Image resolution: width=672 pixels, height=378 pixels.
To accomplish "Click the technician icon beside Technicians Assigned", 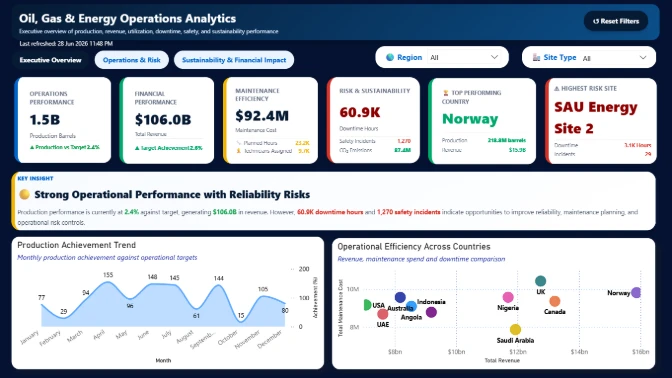I will (x=238, y=151).
